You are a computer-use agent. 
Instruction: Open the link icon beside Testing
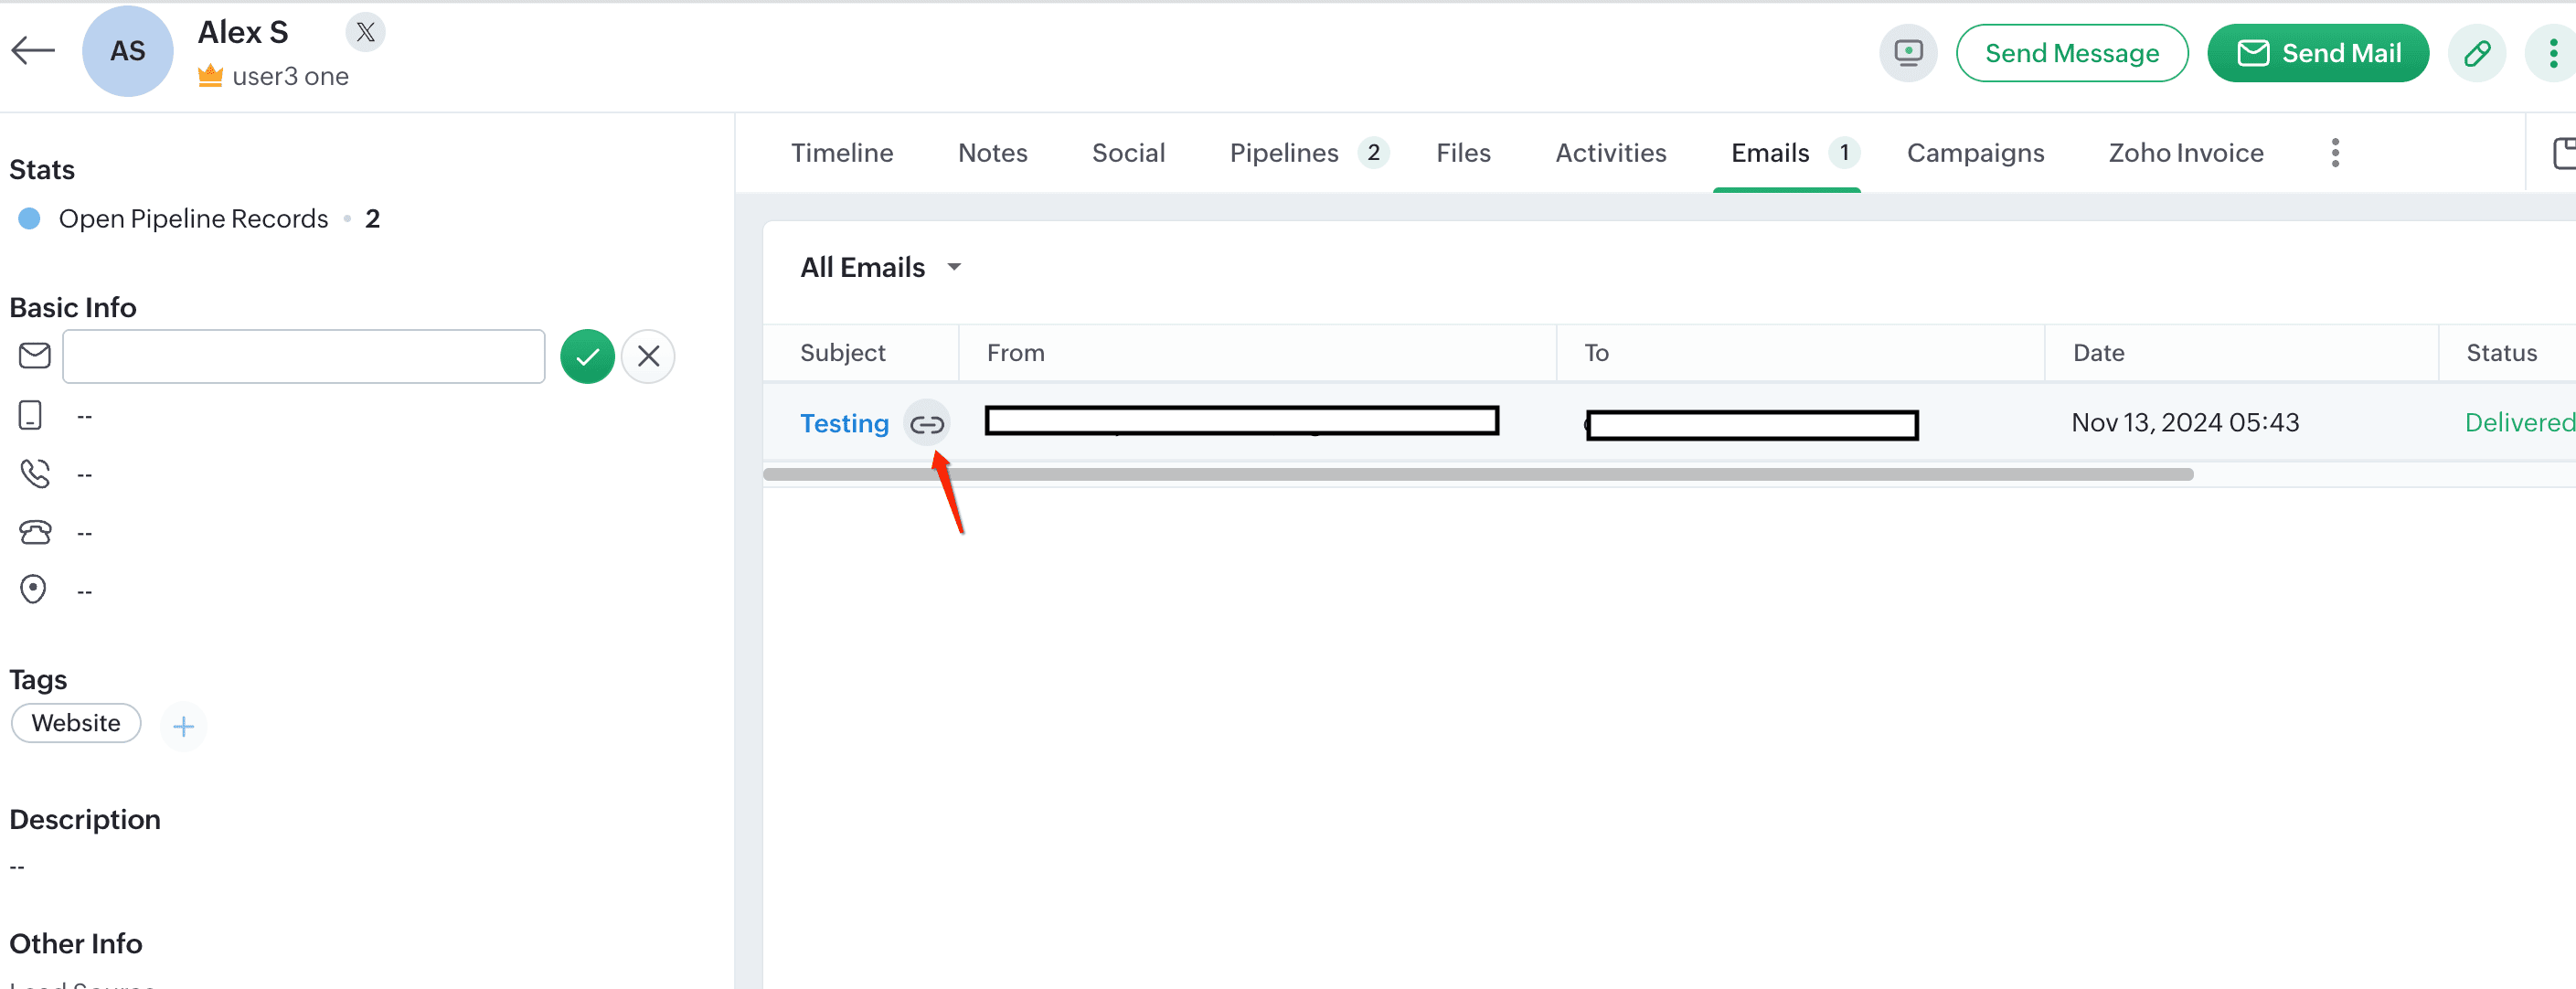[x=926, y=424]
